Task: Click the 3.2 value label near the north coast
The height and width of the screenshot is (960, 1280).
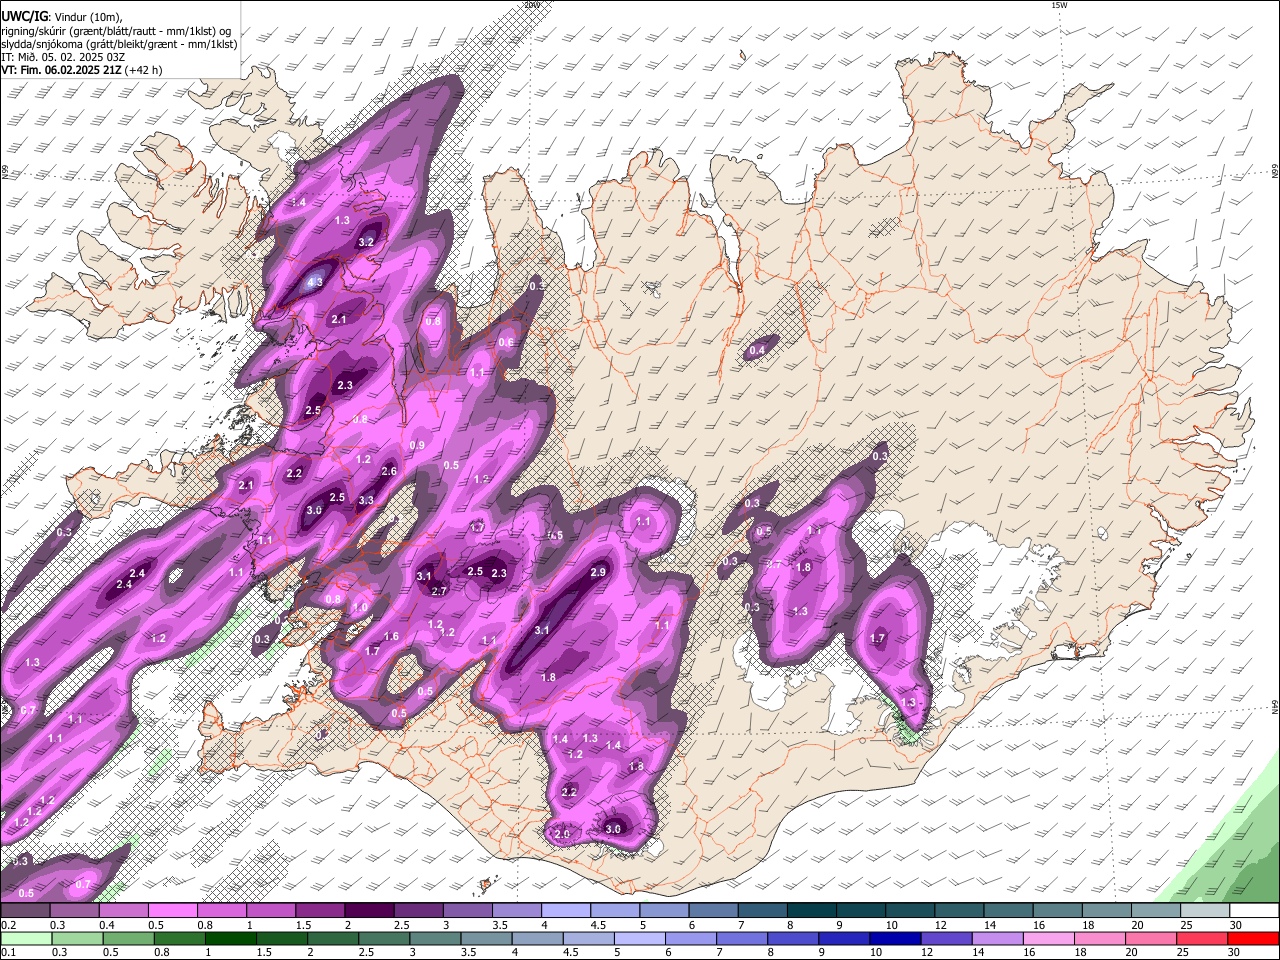Action: coord(366,242)
